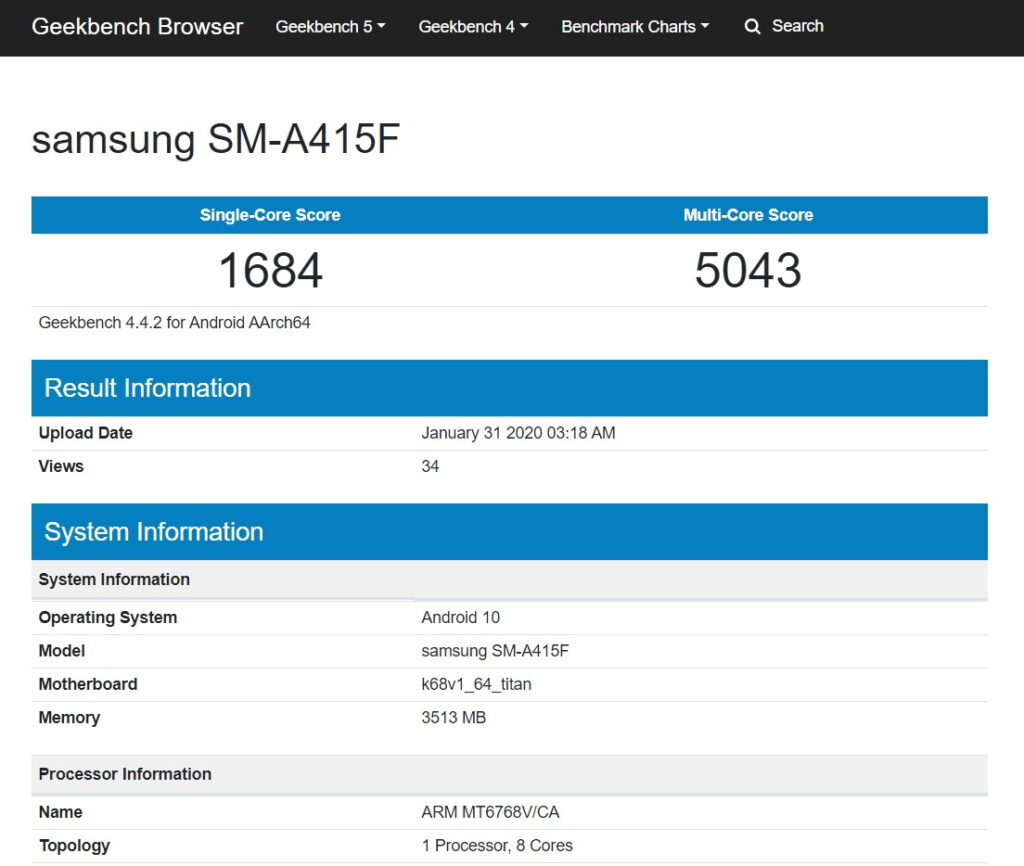
Task: Select the views count 34
Action: pyautogui.click(x=430, y=466)
